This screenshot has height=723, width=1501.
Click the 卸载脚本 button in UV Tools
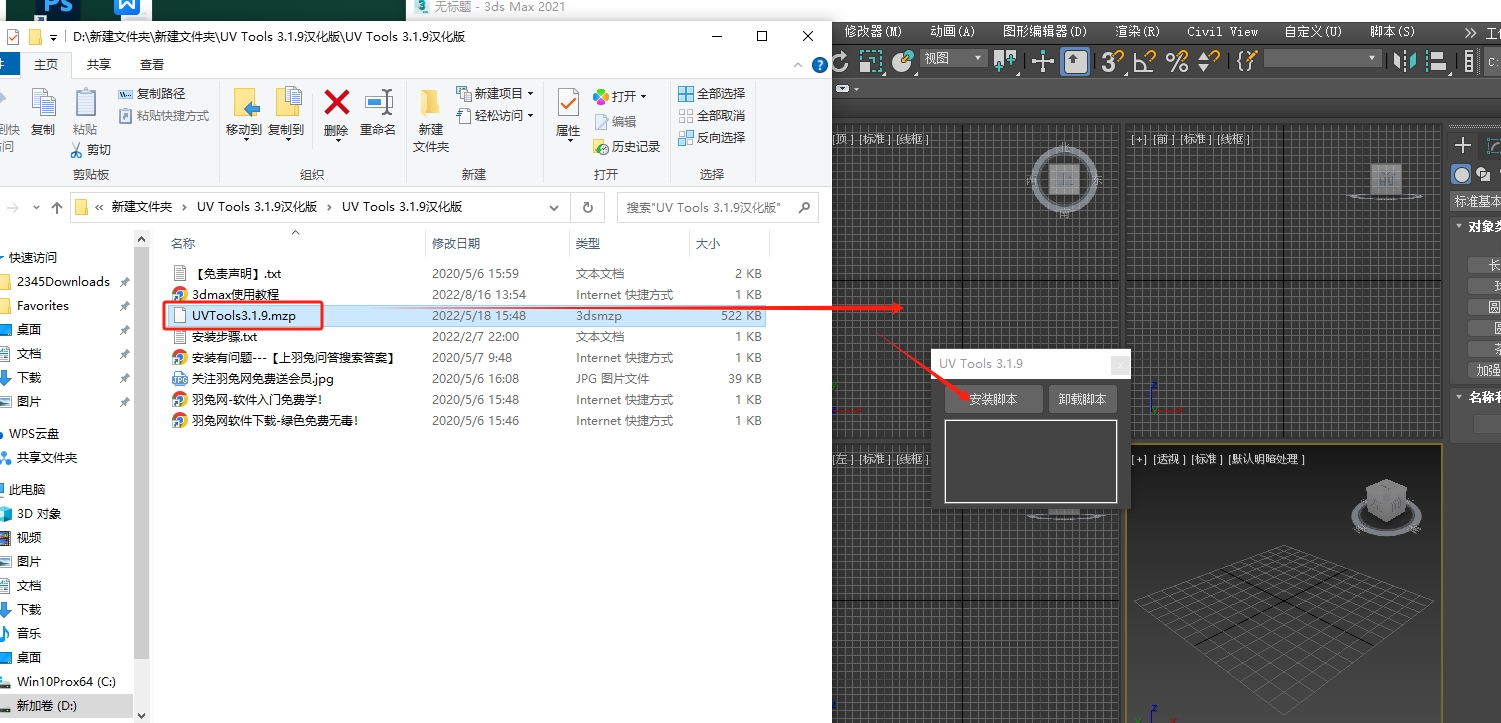1082,399
